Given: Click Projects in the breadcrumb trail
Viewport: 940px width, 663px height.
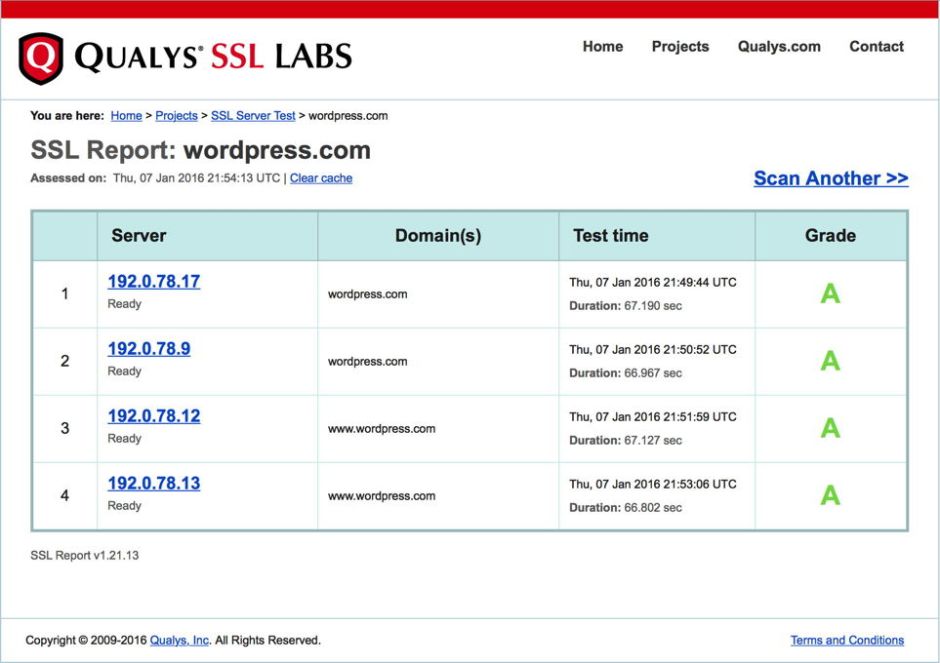Looking at the screenshot, I should click(176, 115).
